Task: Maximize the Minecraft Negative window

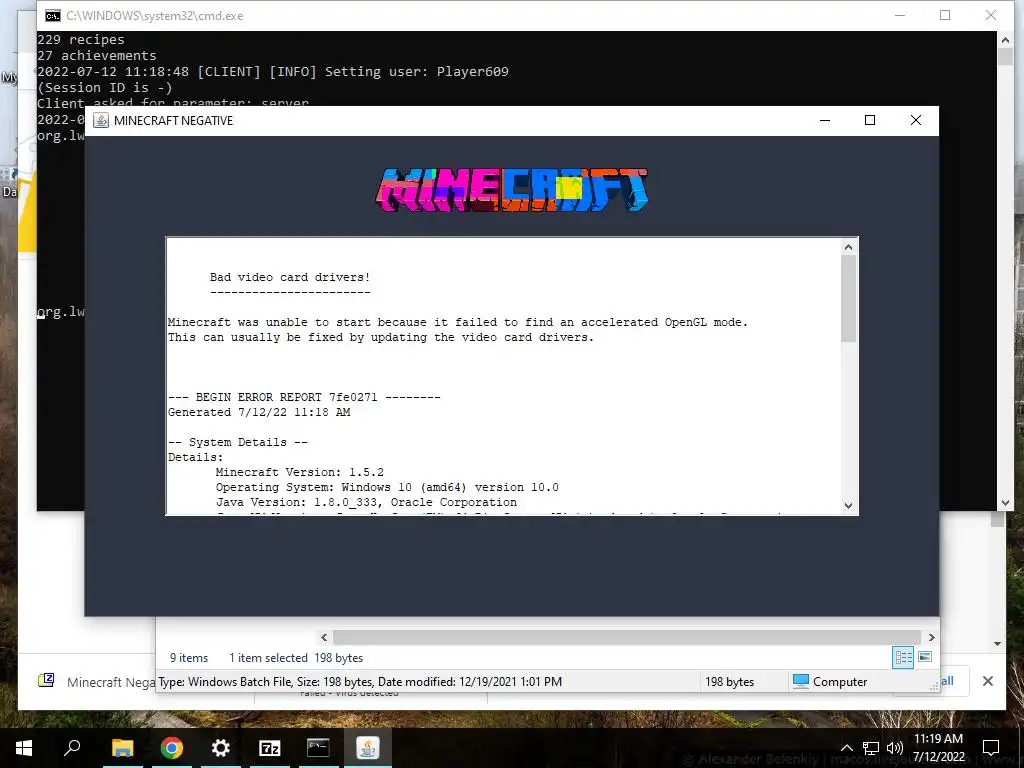Action: click(x=870, y=120)
